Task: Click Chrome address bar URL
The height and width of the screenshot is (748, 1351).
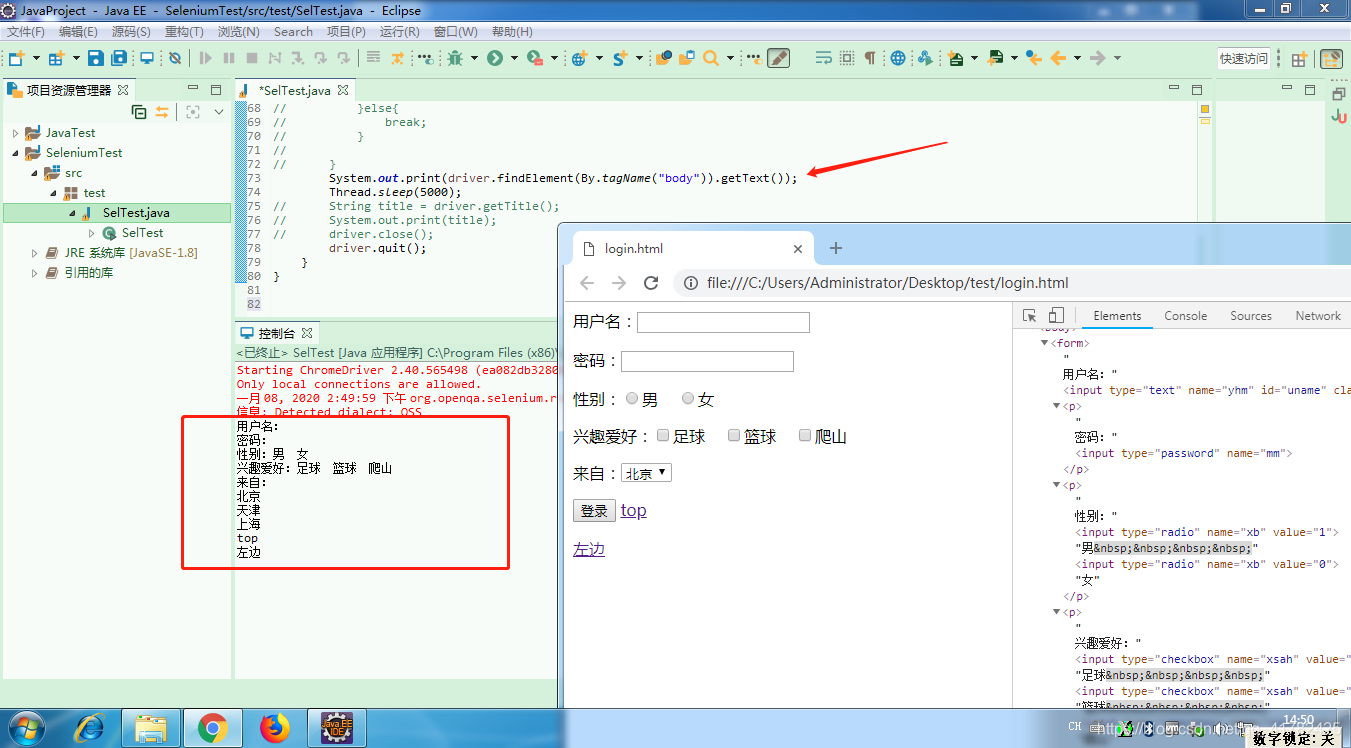Action: pos(888,283)
